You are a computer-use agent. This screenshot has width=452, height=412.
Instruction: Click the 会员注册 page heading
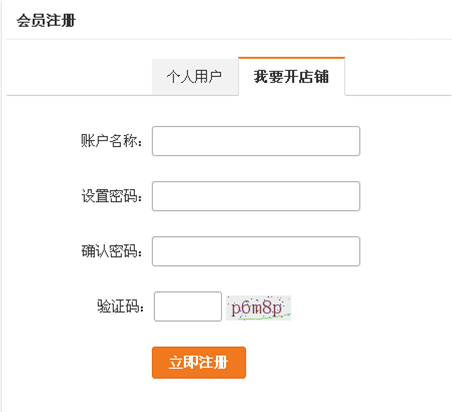(x=46, y=21)
